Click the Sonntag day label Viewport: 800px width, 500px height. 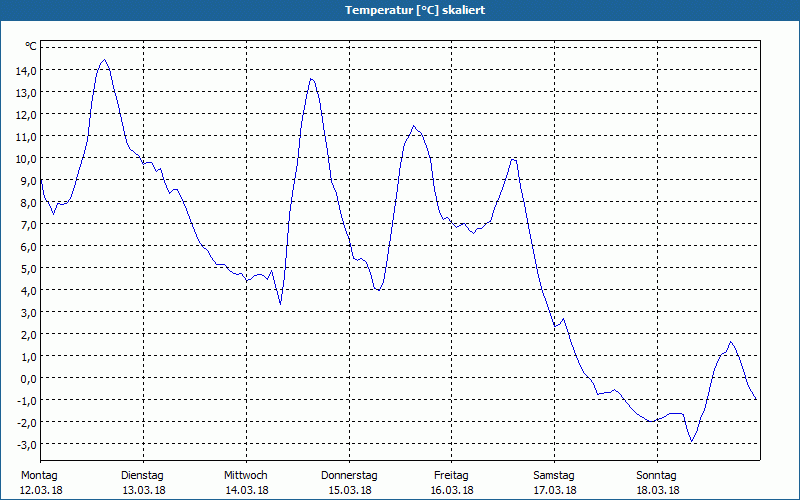pos(656,476)
